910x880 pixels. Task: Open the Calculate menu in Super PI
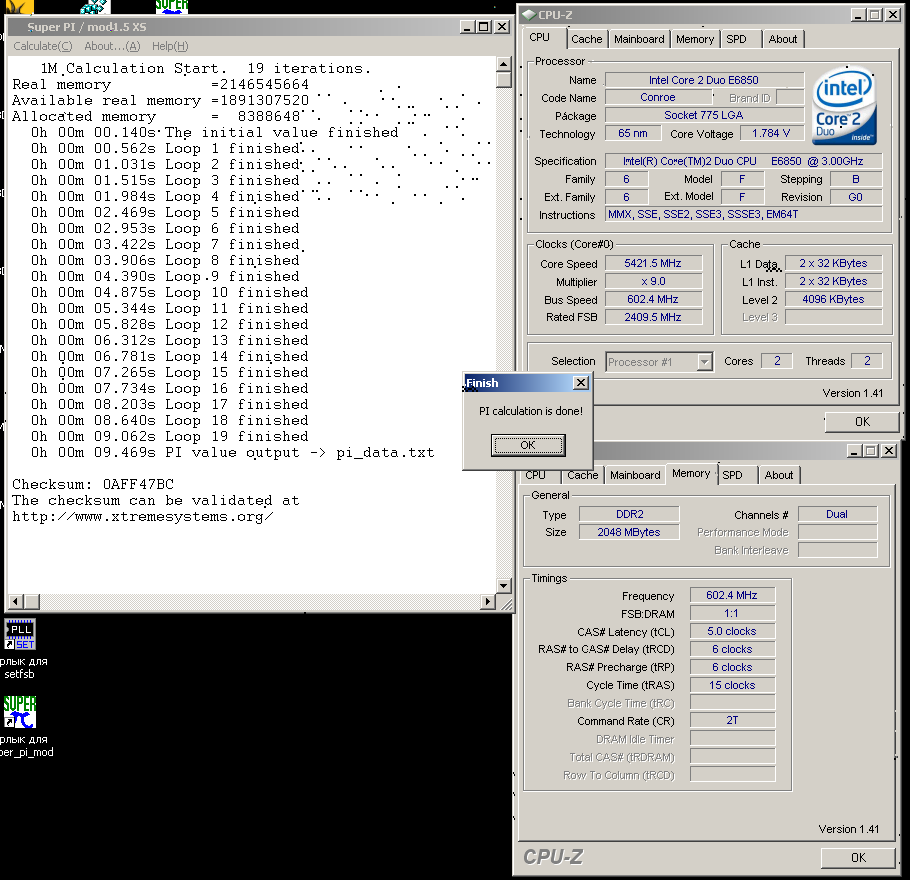(x=43, y=46)
